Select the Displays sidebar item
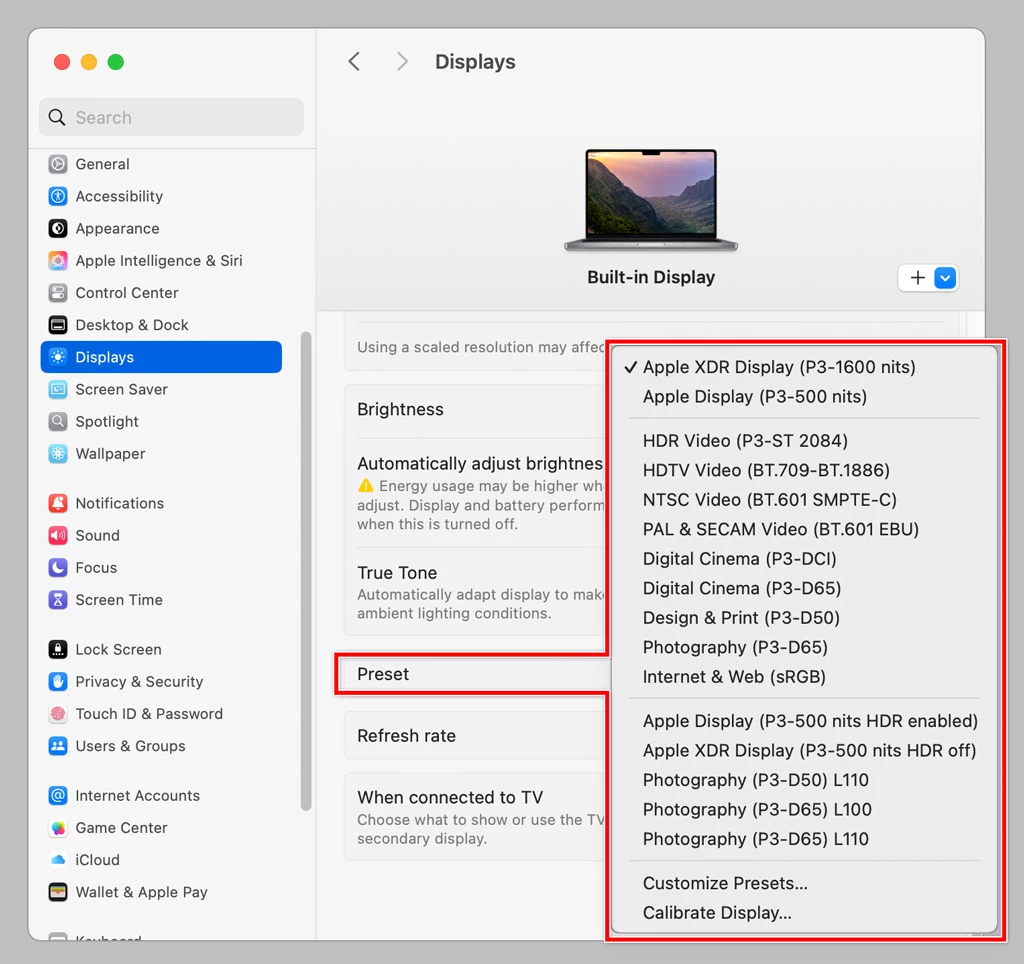This screenshot has height=964, width=1024. (161, 357)
